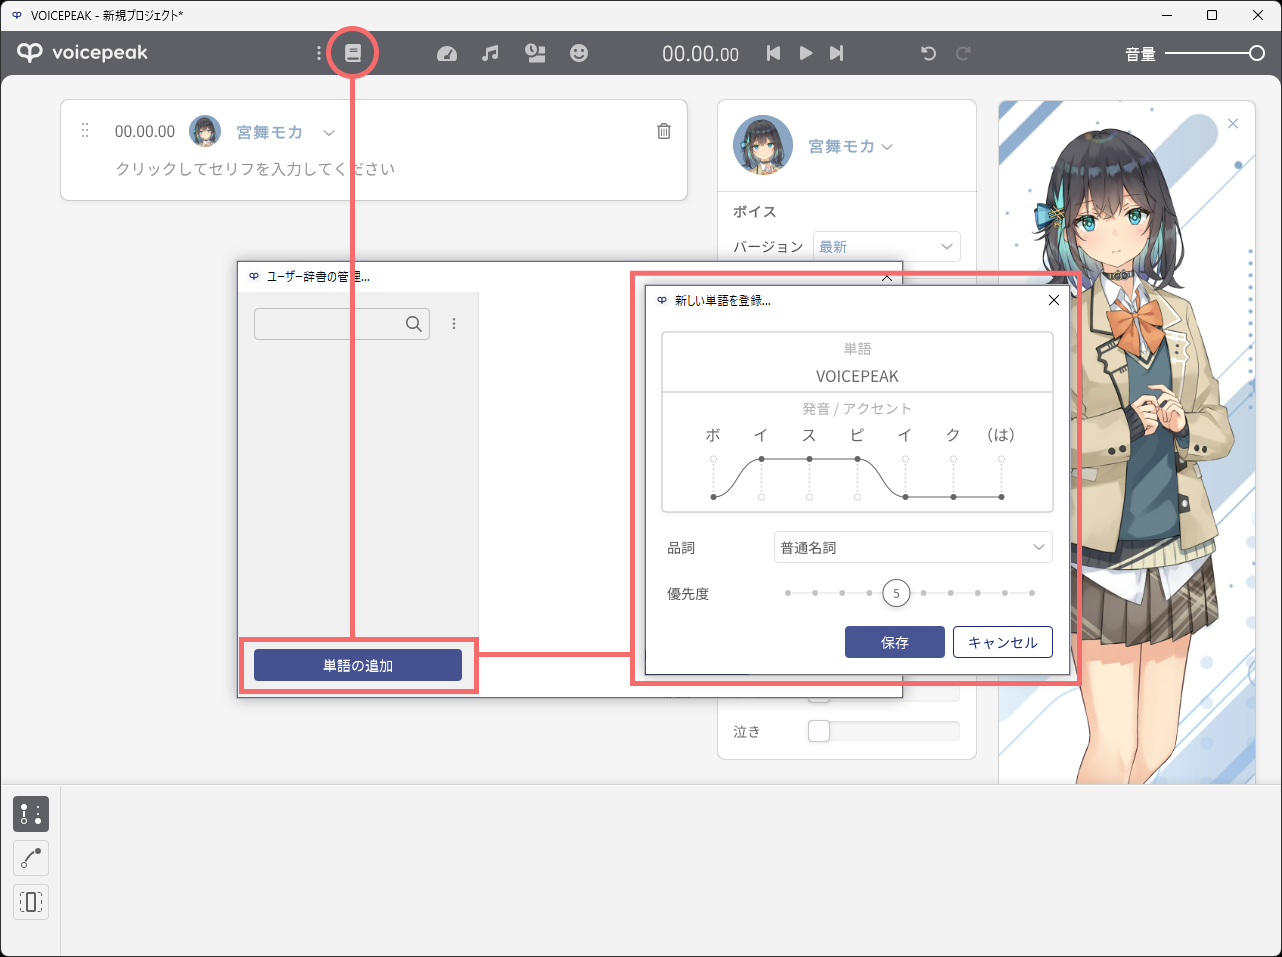
Task: Click the 単語の追加 button
Action: [358, 665]
